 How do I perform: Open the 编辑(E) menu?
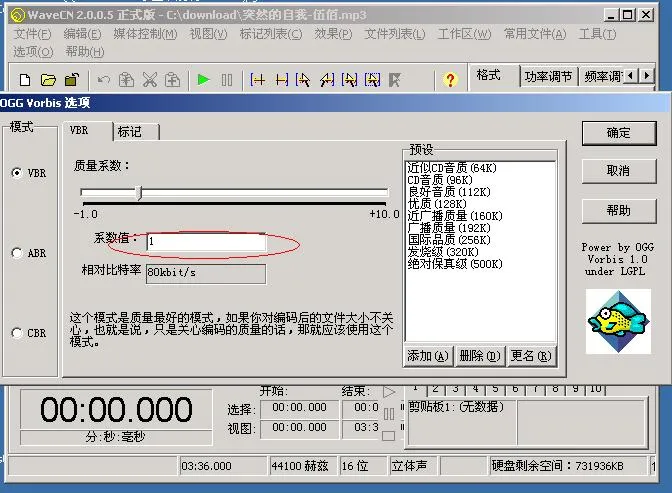tap(82, 34)
